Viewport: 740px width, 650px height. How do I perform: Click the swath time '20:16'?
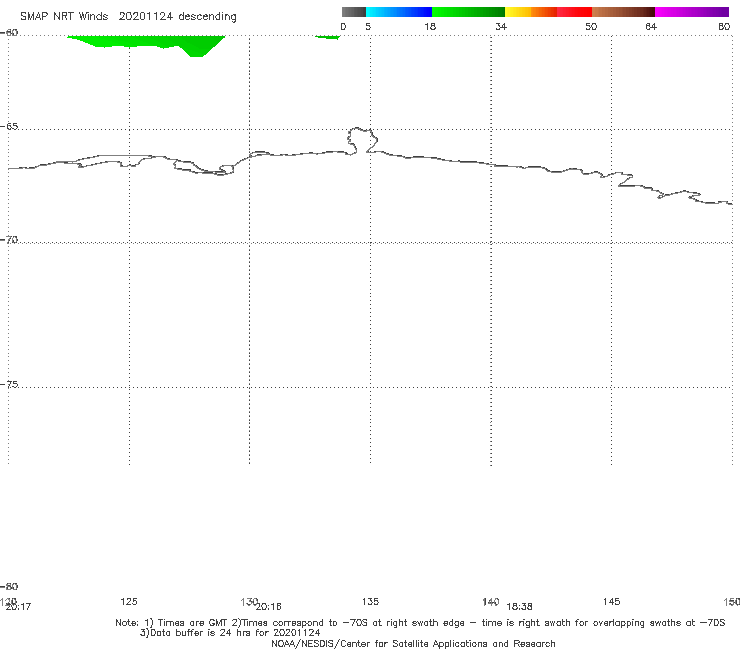tap(268, 607)
